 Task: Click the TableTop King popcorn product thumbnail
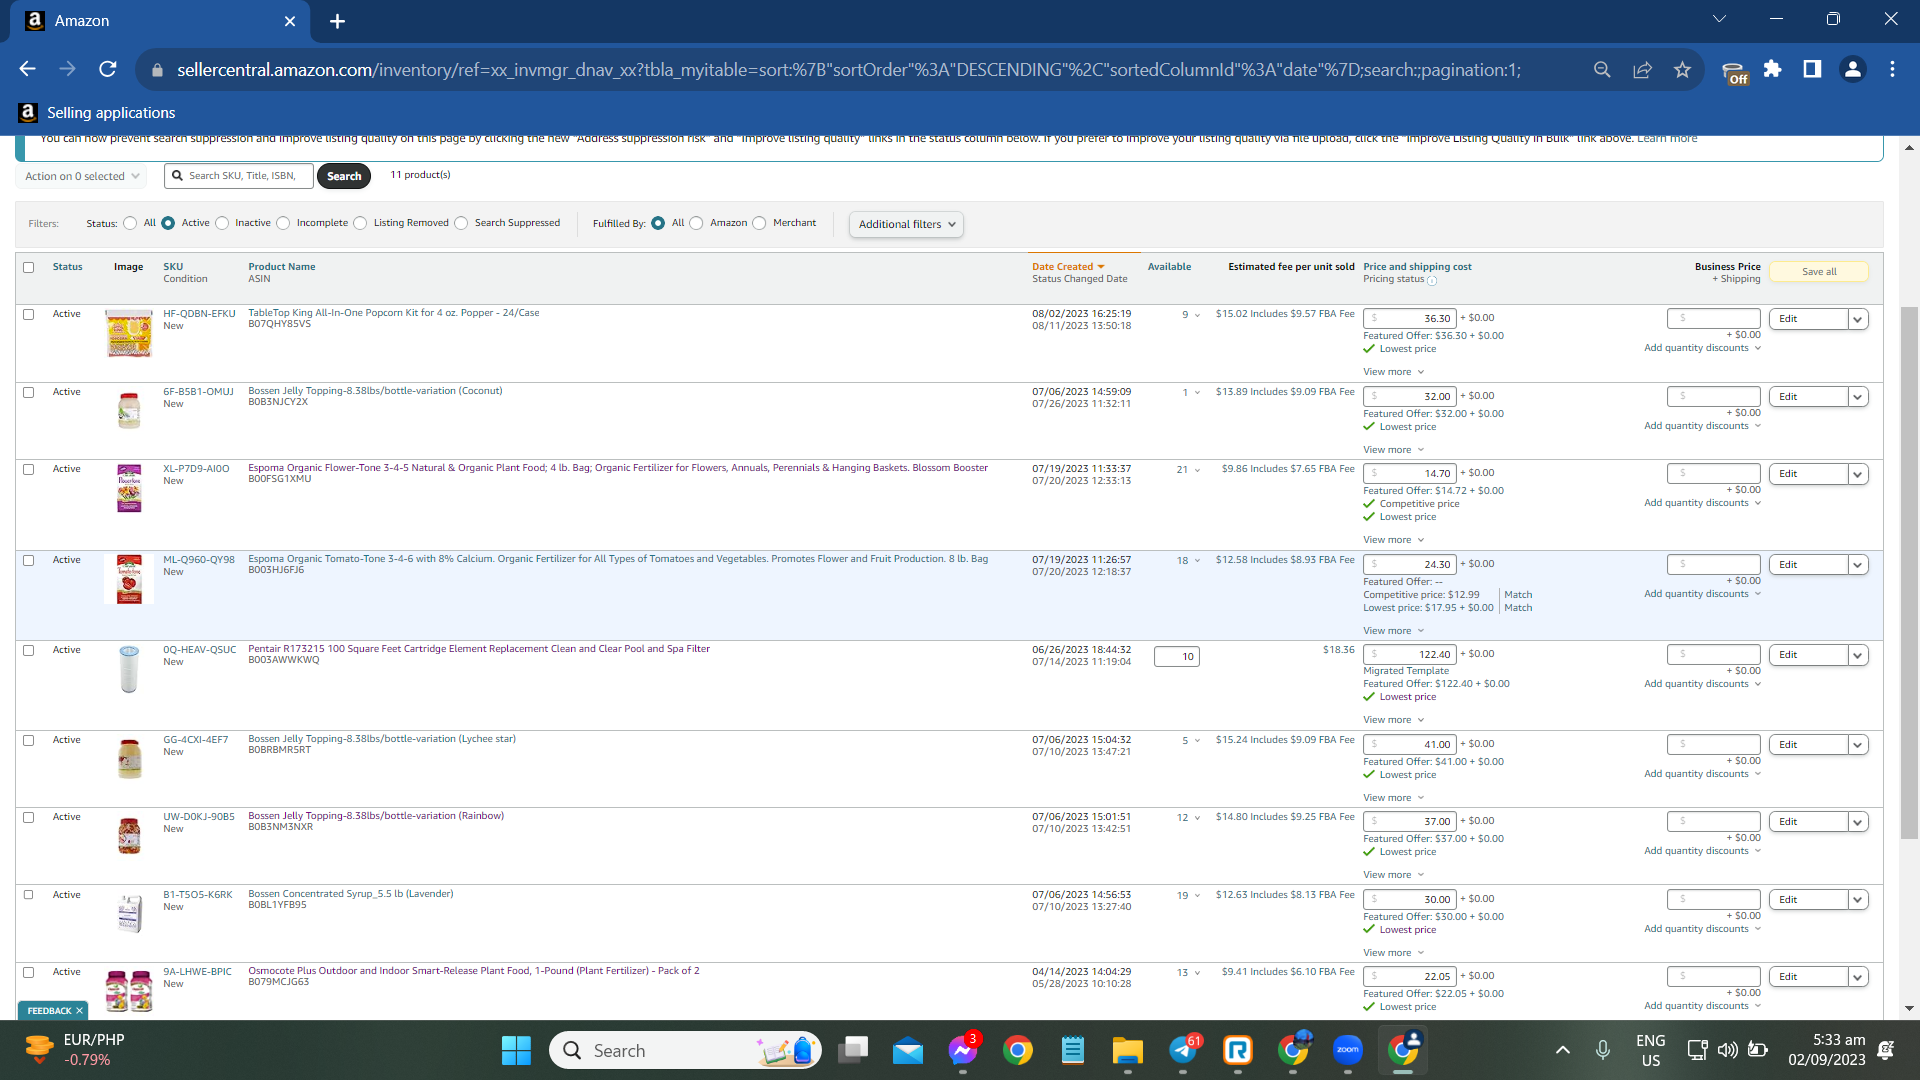[129, 333]
